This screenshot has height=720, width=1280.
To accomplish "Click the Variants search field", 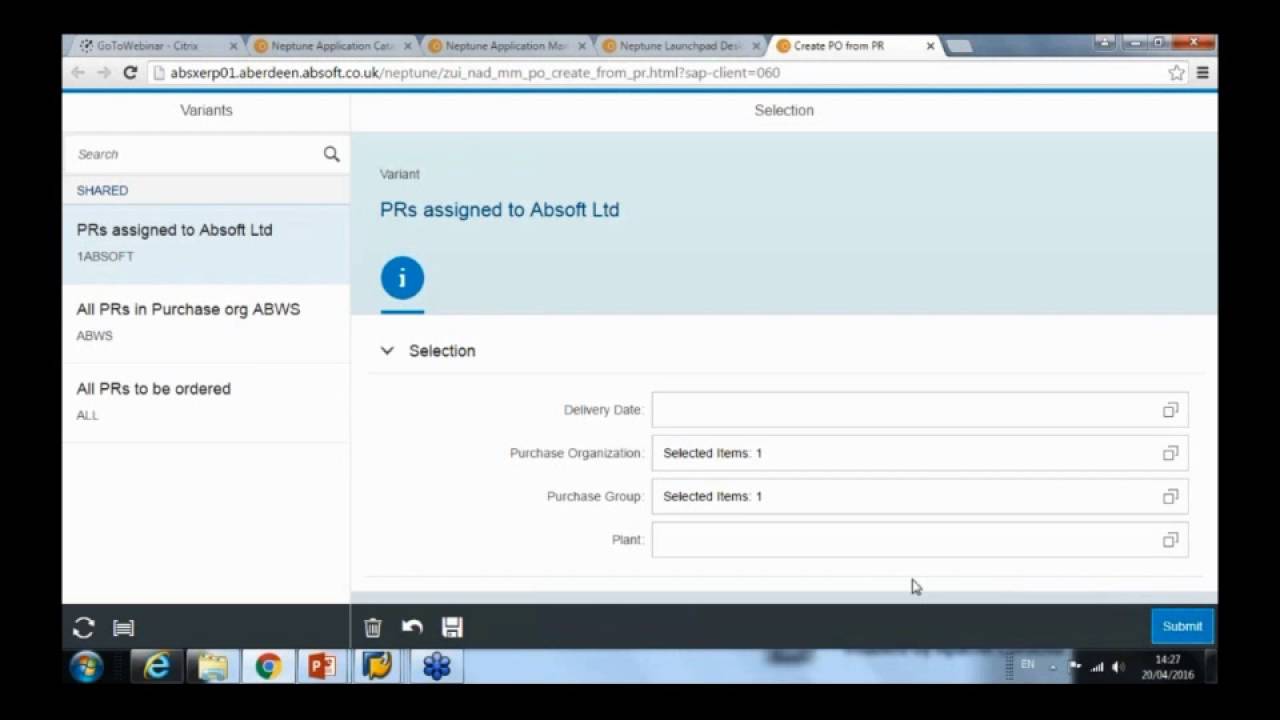I will [x=196, y=154].
